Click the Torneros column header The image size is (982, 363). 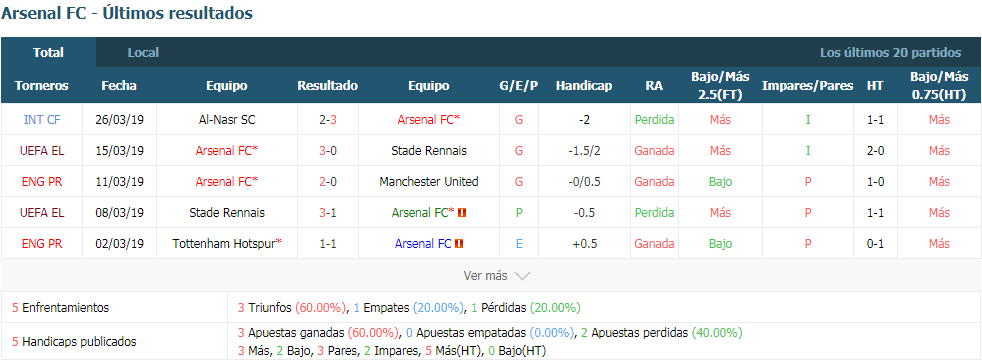tap(42, 86)
